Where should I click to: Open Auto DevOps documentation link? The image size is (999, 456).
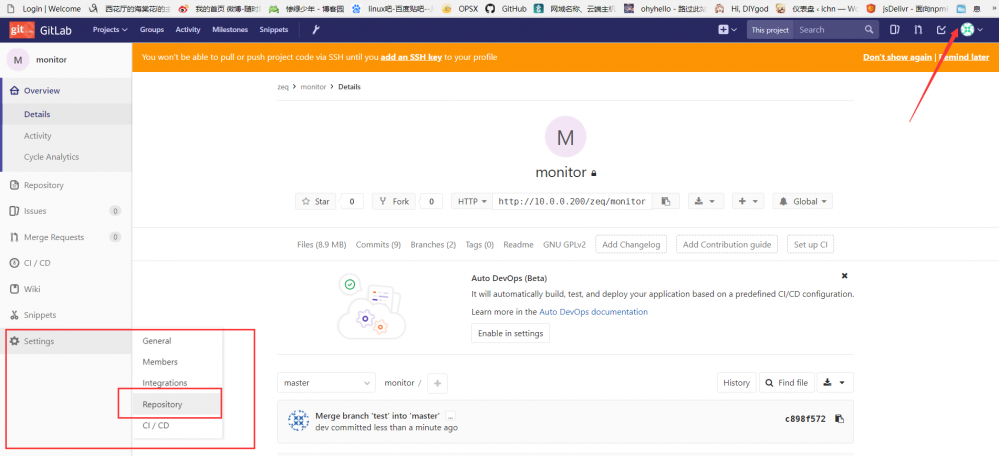[x=593, y=312]
